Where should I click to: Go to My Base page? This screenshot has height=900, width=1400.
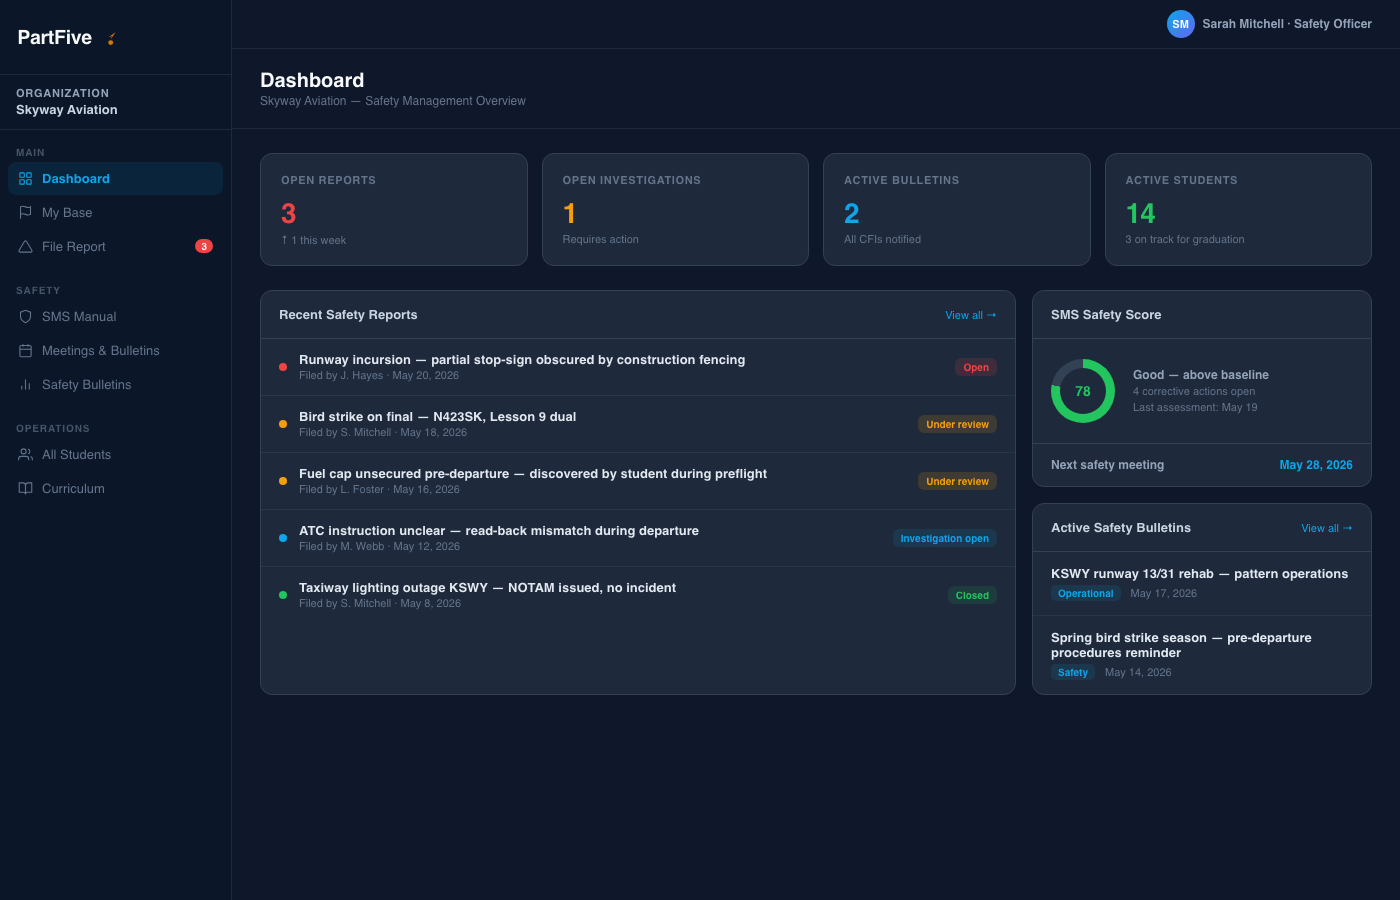[x=115, y=213]
